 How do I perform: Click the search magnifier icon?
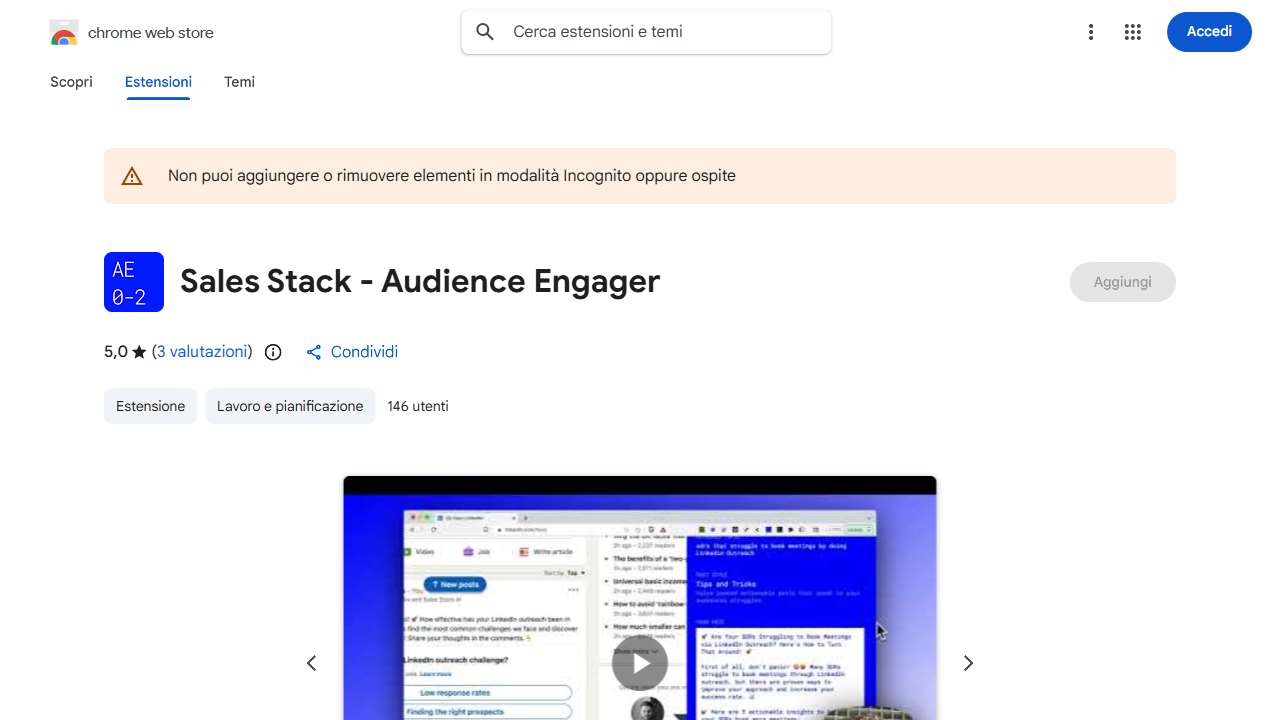tap(484, 32)
